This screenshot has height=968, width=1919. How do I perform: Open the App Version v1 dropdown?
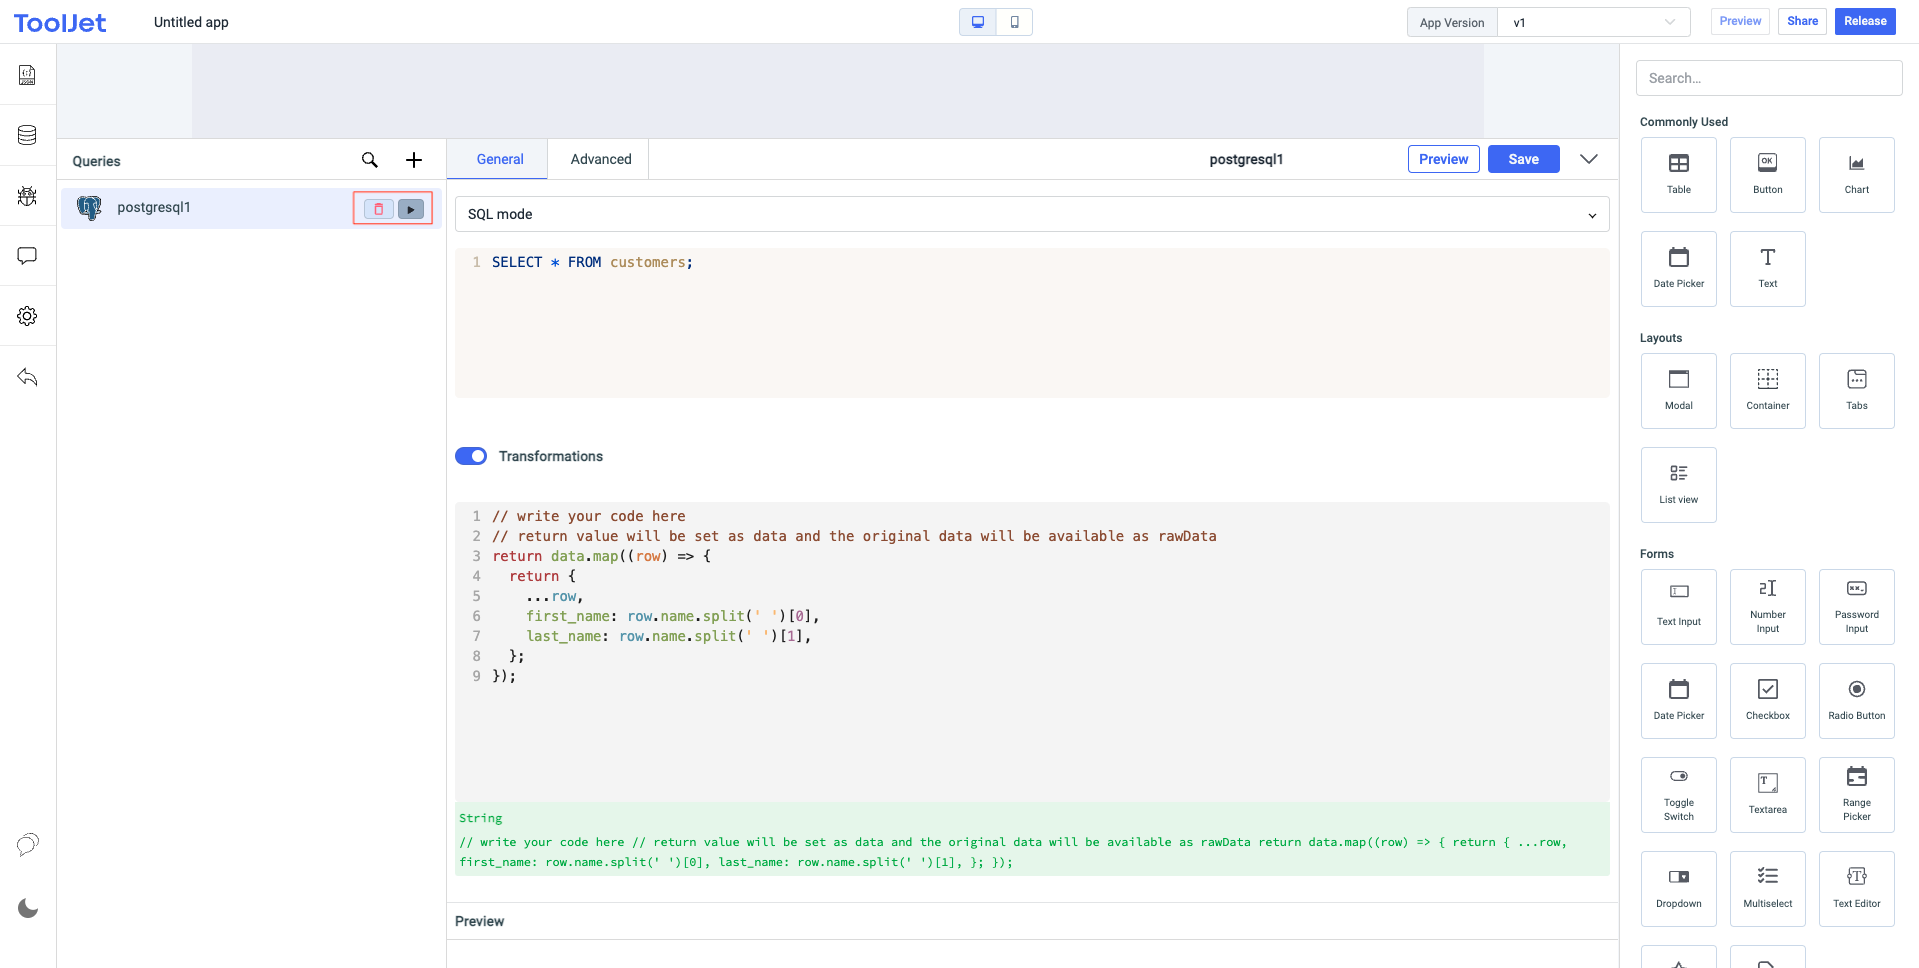click(1593, 22)
